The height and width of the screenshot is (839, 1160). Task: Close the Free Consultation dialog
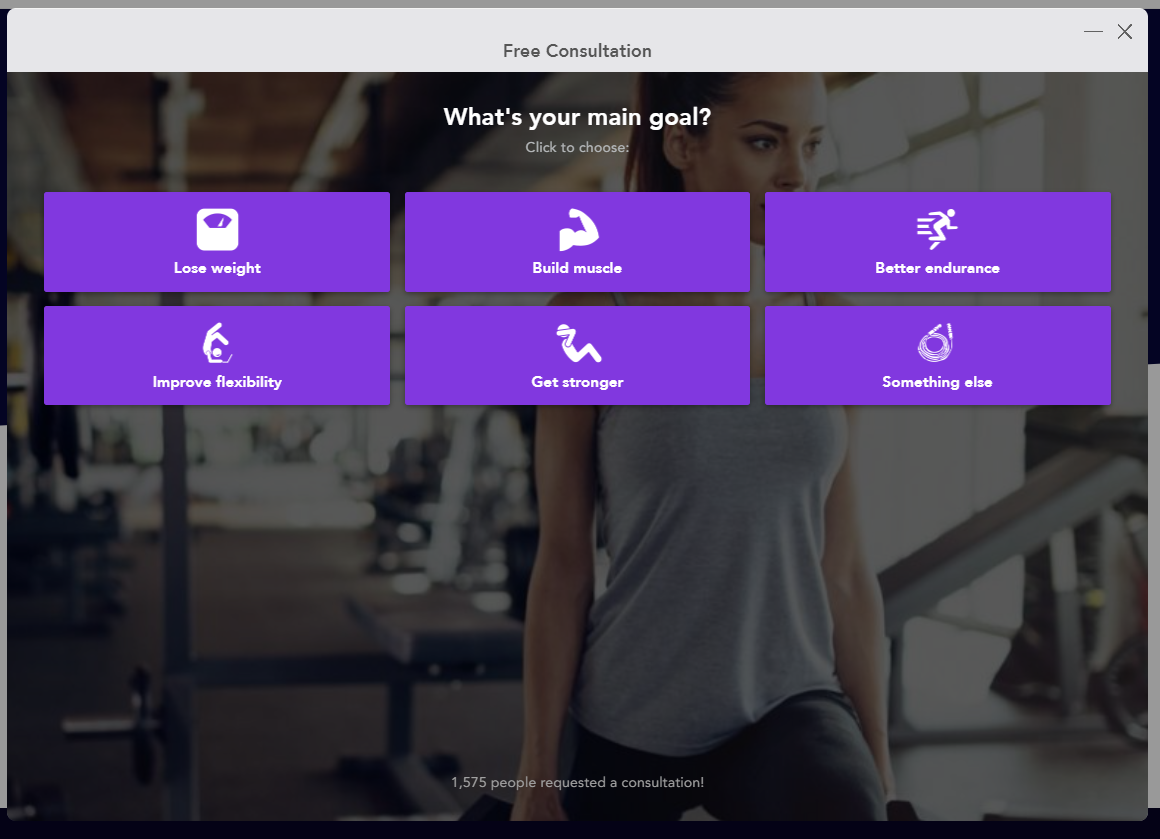[x=1125, y=31]
